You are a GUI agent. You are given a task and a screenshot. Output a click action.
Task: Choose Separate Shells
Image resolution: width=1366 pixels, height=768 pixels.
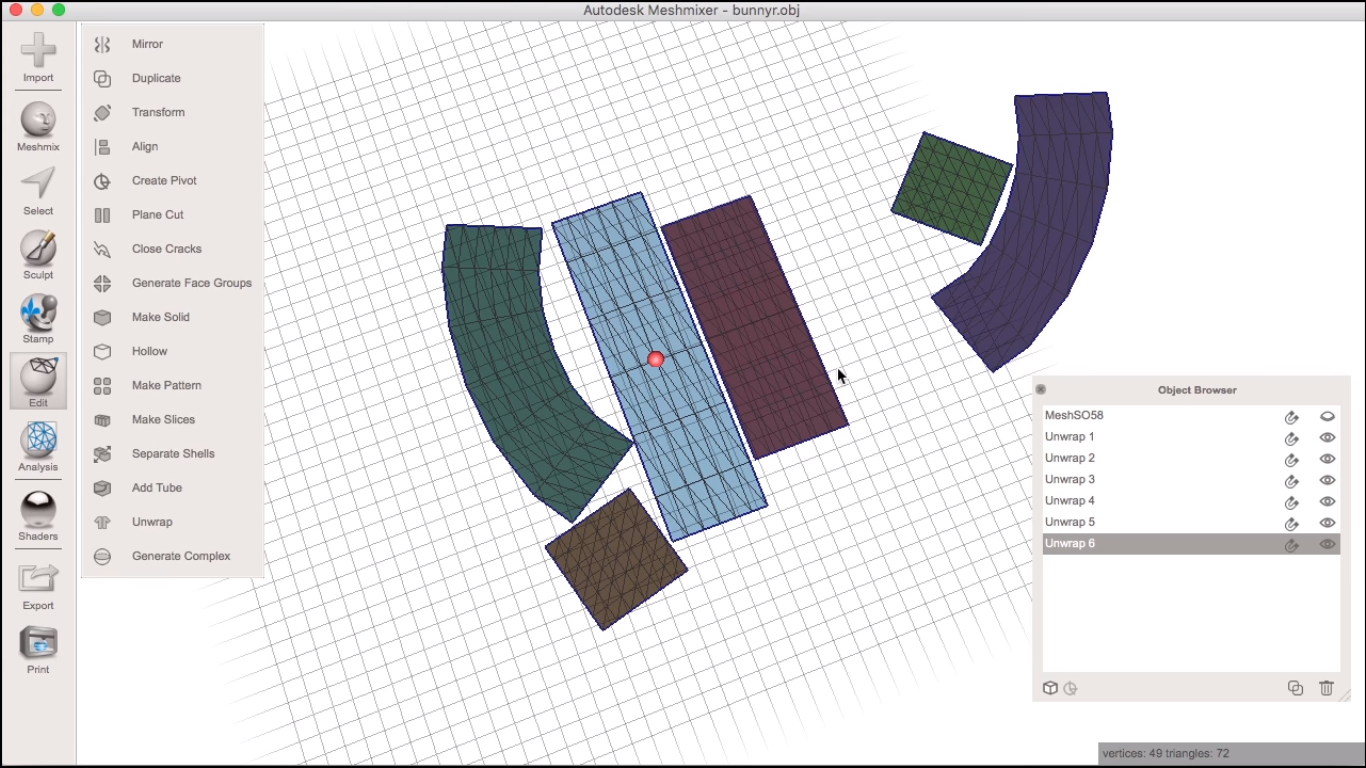tap(172, 453)
